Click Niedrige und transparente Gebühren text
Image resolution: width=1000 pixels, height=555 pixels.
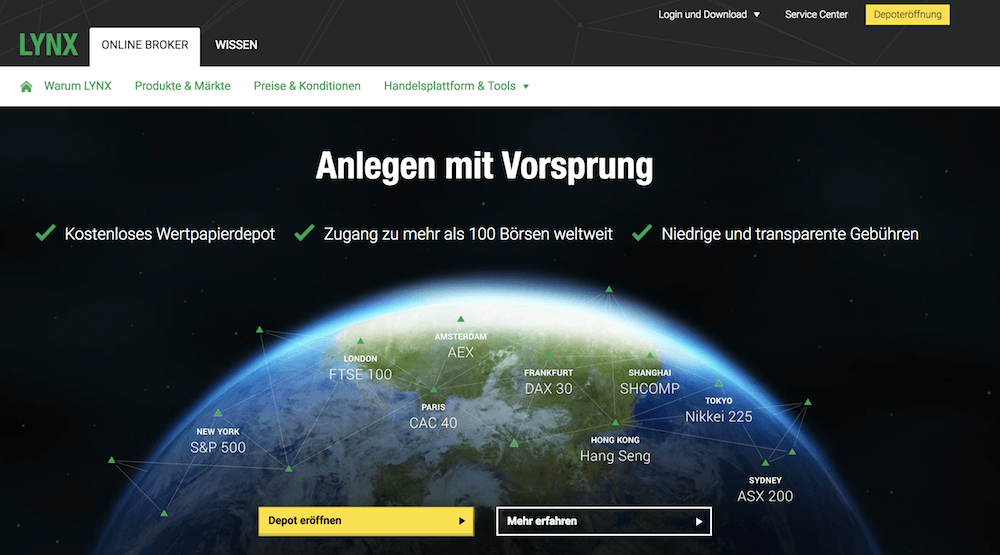click(790, 234)
